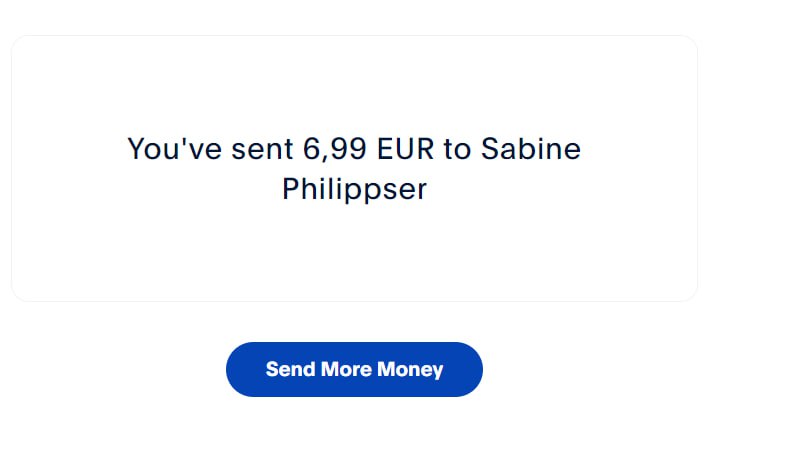Click the recipient surname "Philippser"
803x458 pixels.
click(x=354, y=189)
